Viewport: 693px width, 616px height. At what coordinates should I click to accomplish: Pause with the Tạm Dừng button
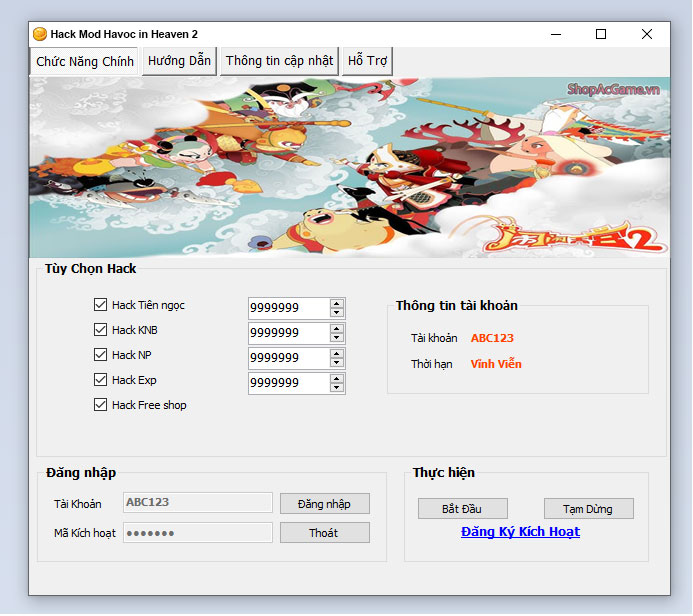pyautogui.click(x=589, y=509)
